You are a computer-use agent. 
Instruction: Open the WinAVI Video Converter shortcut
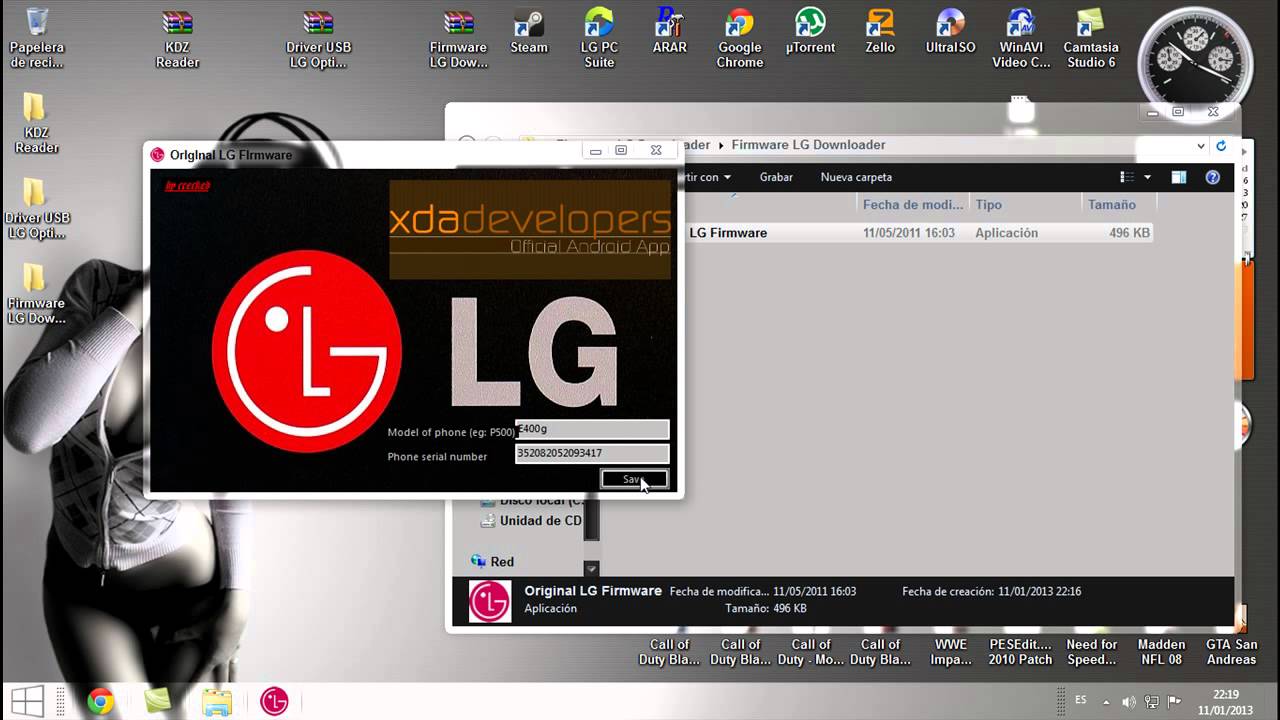point(1021,38)
